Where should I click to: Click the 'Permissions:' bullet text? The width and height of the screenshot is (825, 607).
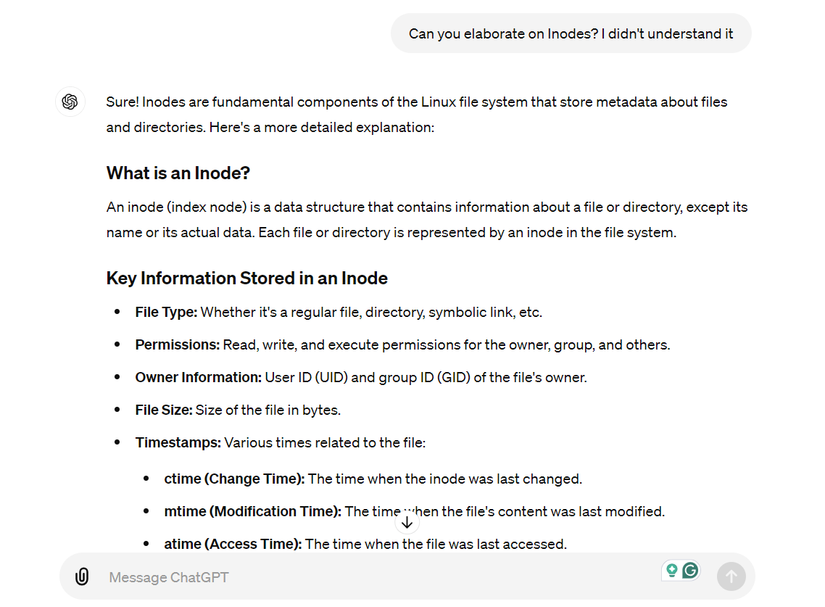pos(177,345)
